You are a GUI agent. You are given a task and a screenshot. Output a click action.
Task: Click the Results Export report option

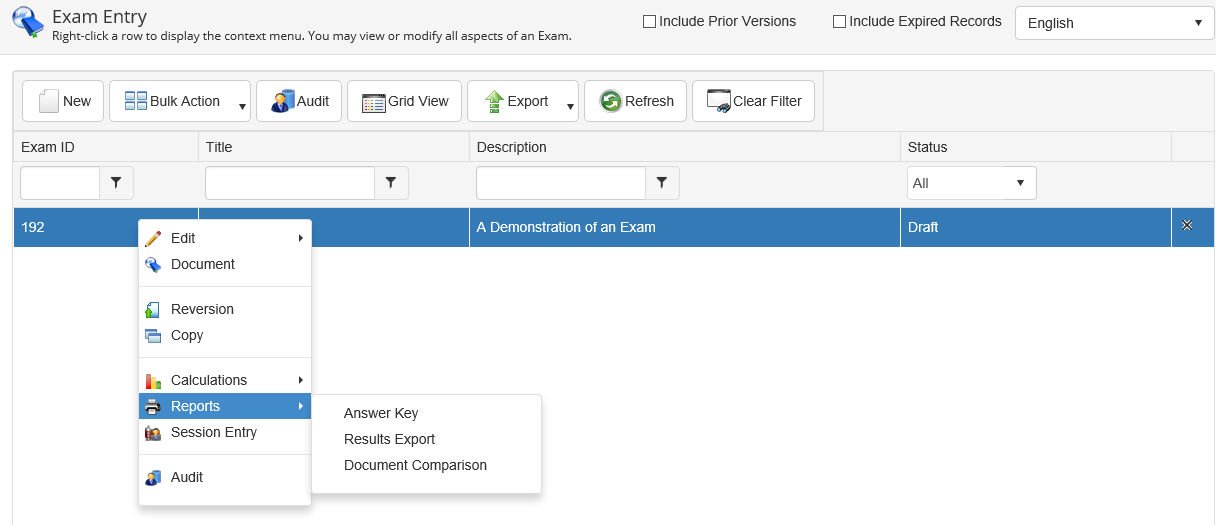click(389, 439)
